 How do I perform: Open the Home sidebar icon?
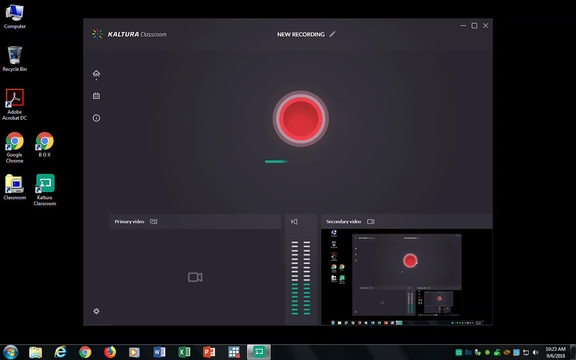[96, 73]
